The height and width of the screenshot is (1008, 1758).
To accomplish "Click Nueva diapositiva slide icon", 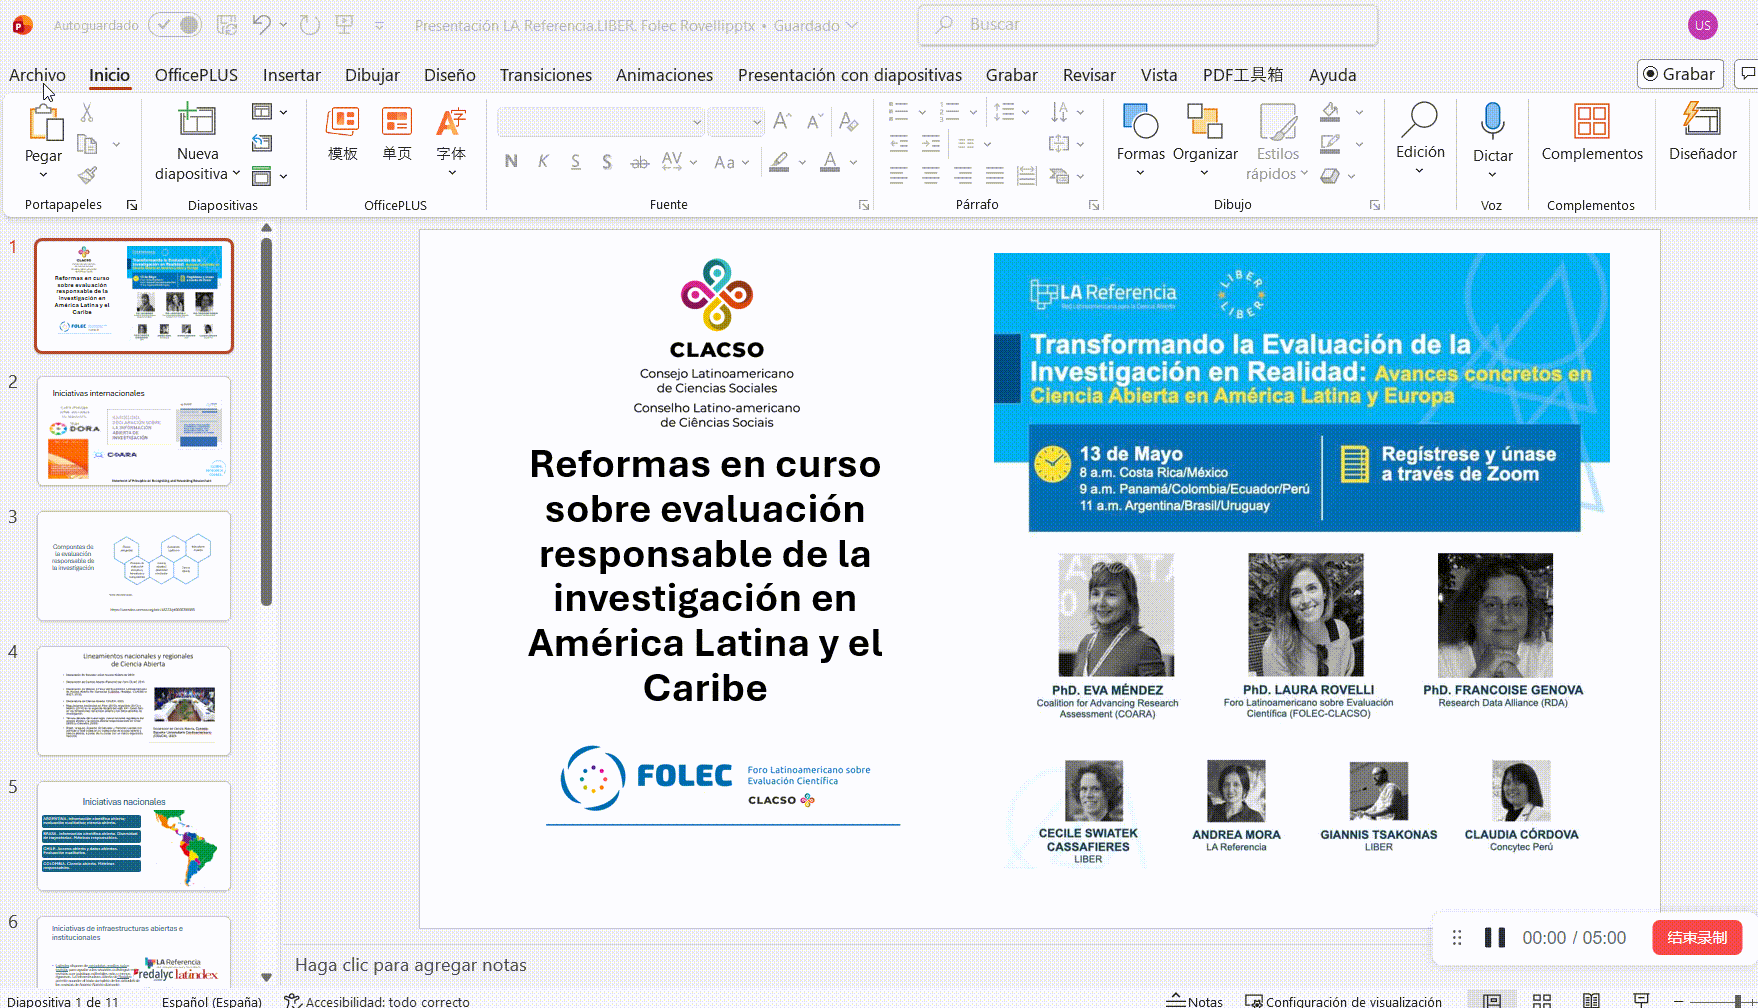I will (x=197, y=120).
